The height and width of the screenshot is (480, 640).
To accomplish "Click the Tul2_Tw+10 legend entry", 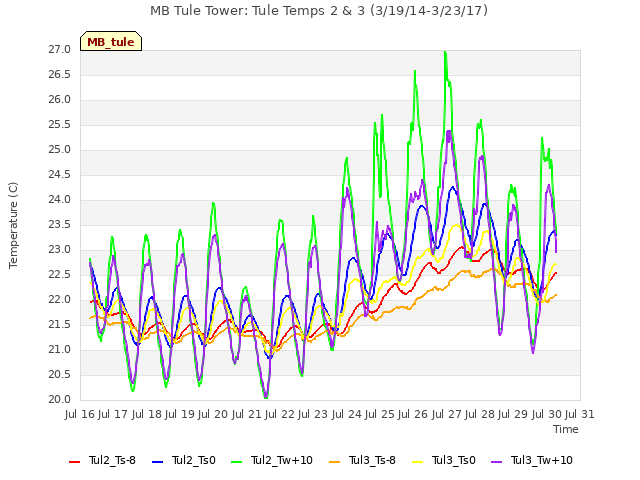I will pos(271,460).
